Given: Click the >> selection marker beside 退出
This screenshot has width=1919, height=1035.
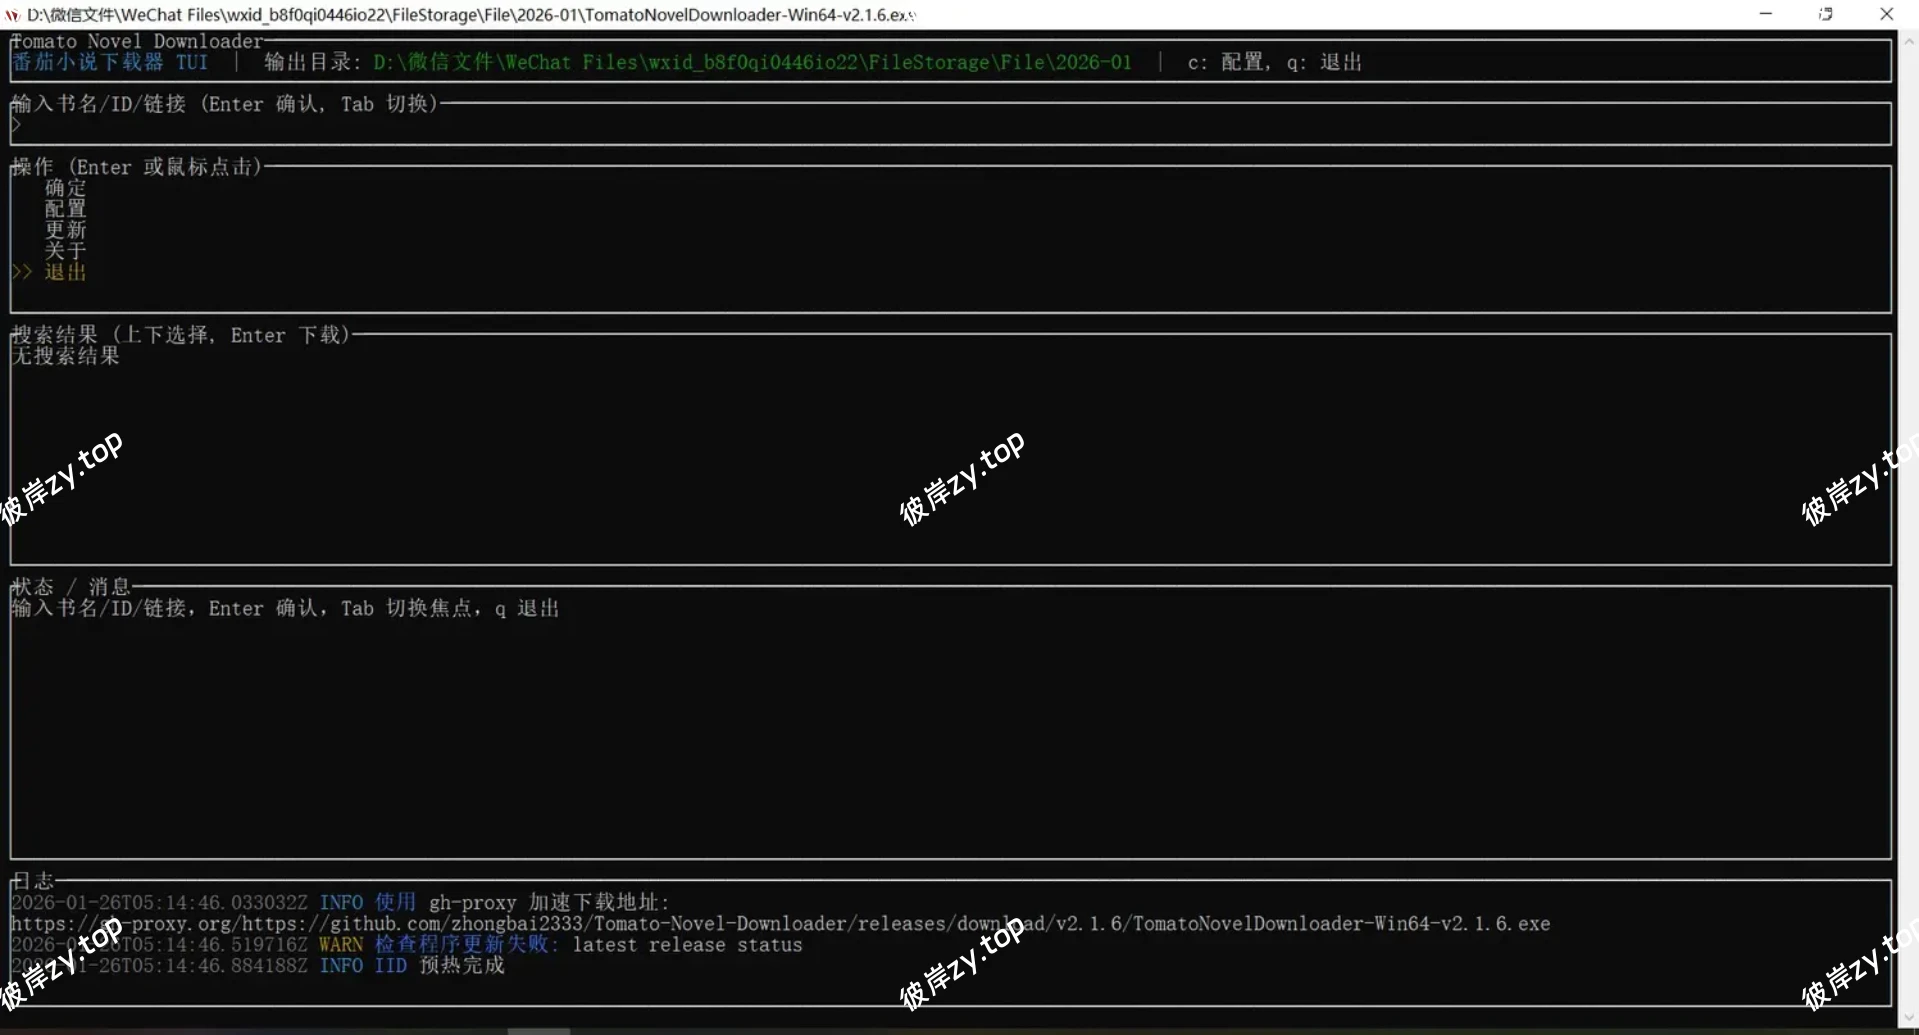Looking at the screenshot, I should click(22, 272).
